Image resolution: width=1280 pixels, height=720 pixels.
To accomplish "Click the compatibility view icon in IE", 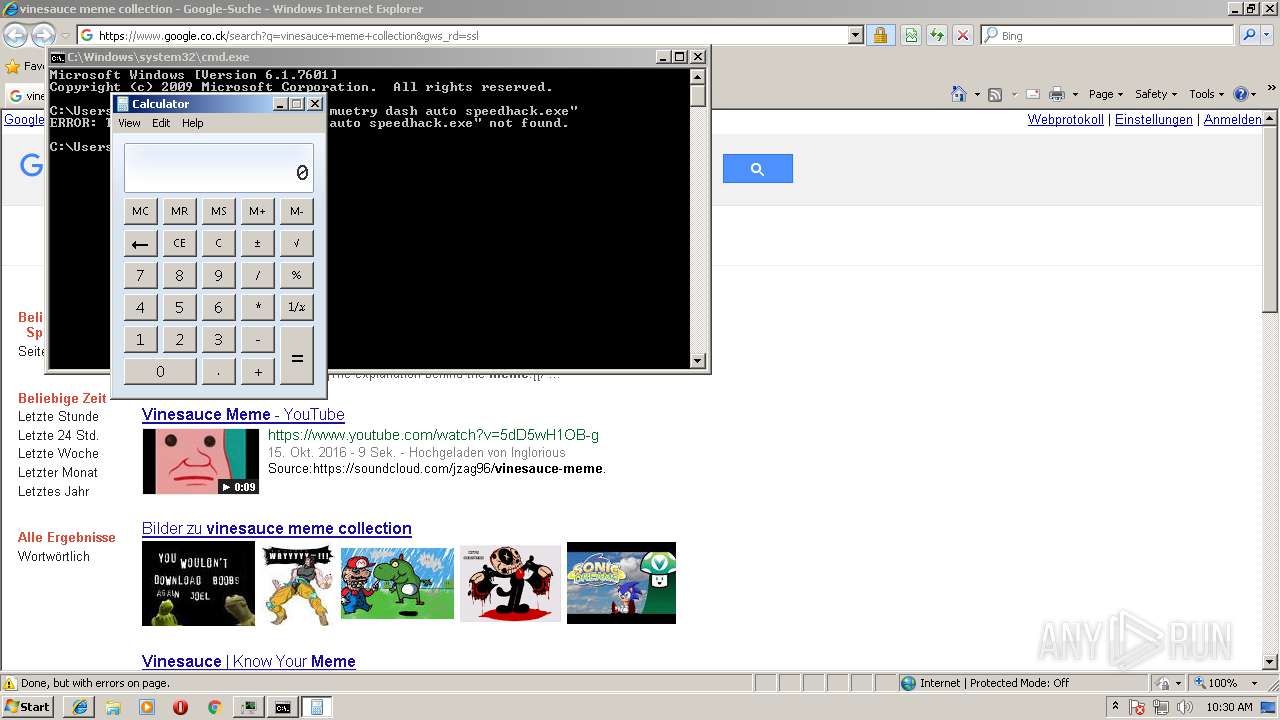I will [x=911, y=35].
